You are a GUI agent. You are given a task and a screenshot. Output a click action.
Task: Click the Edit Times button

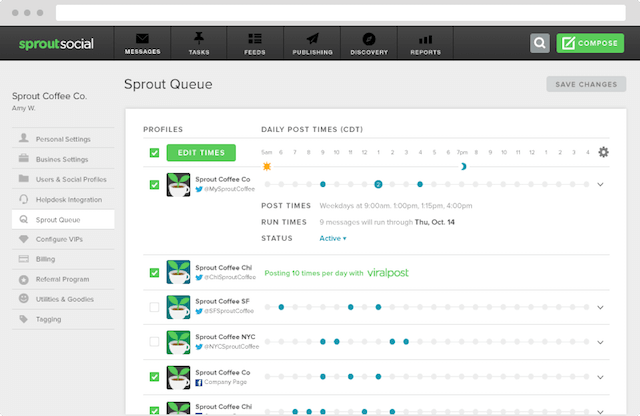(x=201, y=153)
